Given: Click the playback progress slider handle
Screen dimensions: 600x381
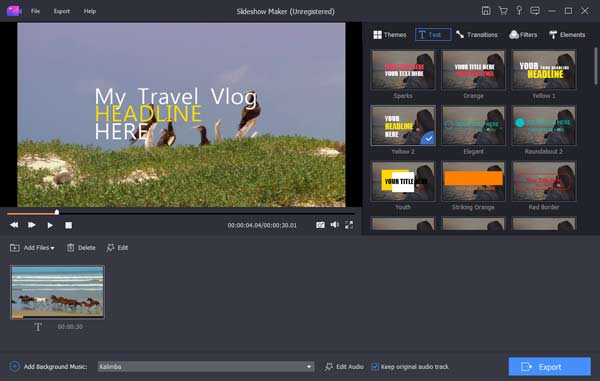Looking at the screenshot, I should click(x=57, y=212).
